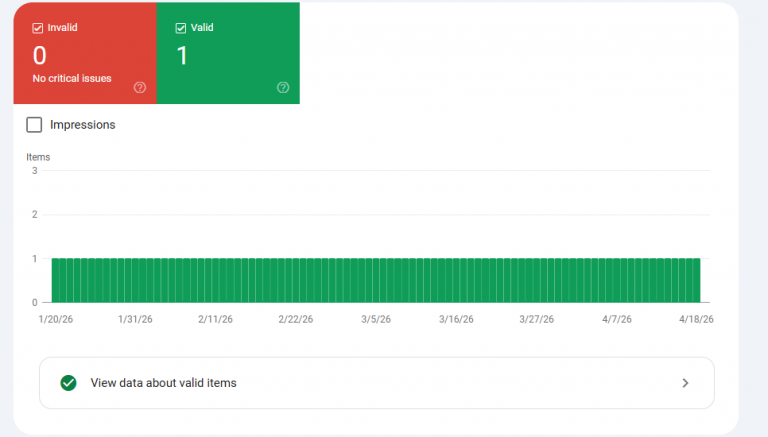Uncheck the Valid checkbox
Viewport: 768px width, 437px height.
coord(181,28)
